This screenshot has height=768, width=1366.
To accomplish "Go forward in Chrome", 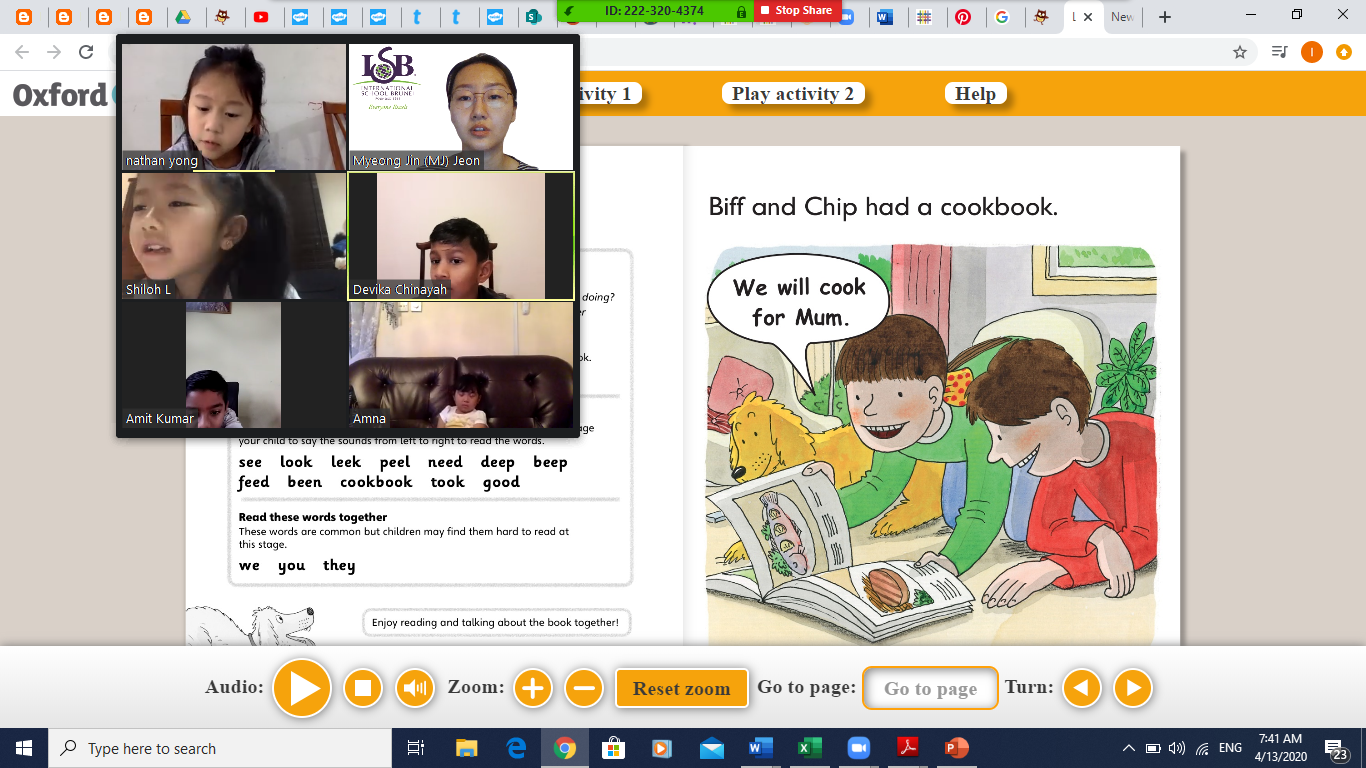I will tap(54, 52).
